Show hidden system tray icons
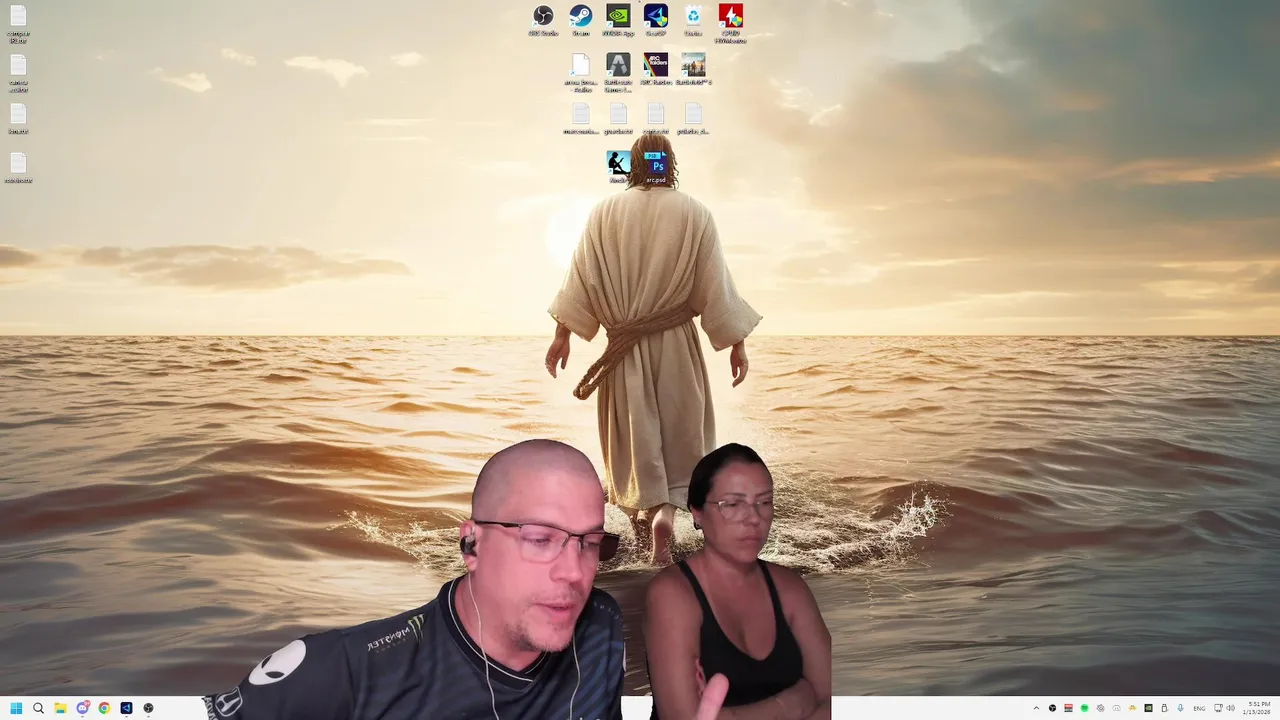1280x720 pixels. pos(1036,708)
